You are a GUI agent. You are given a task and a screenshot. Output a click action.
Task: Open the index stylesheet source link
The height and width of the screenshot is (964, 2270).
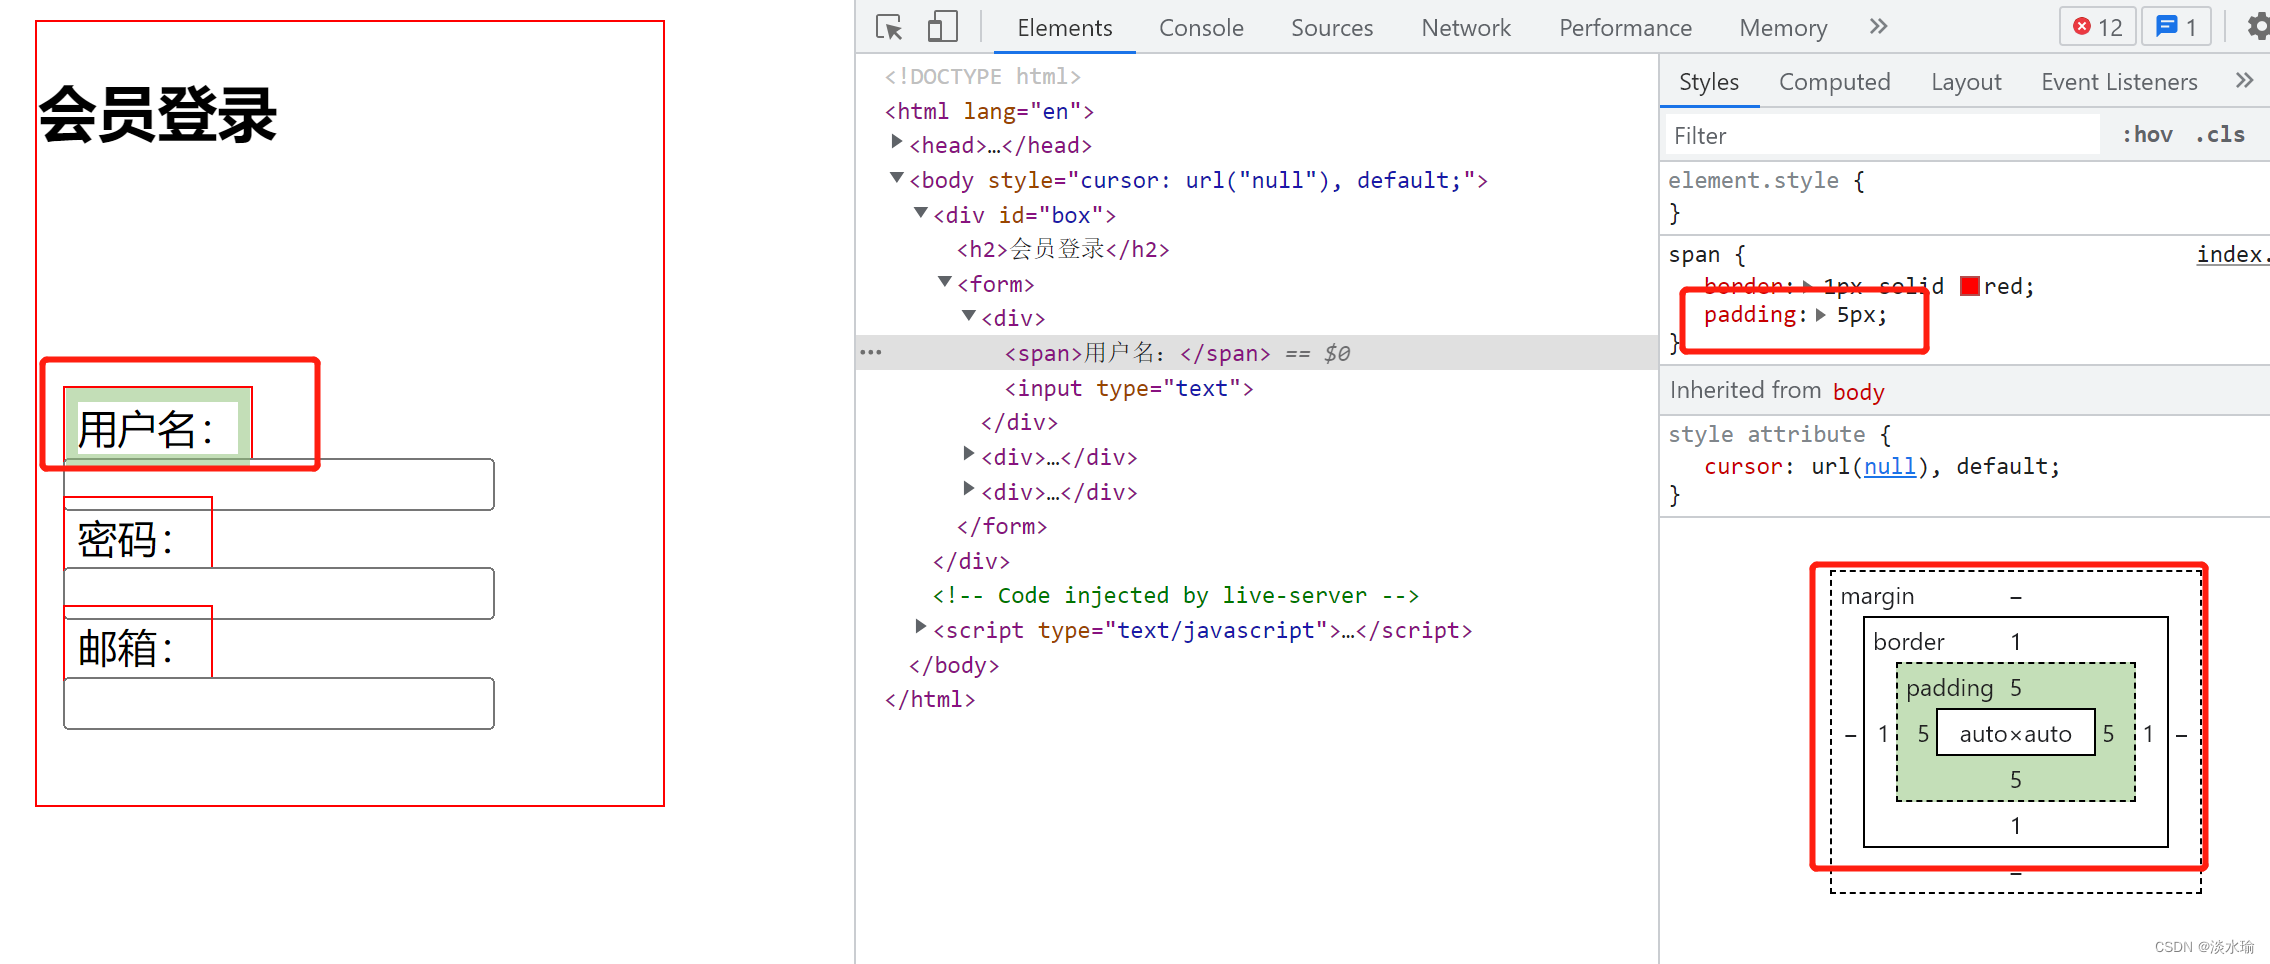(2232, 254)
